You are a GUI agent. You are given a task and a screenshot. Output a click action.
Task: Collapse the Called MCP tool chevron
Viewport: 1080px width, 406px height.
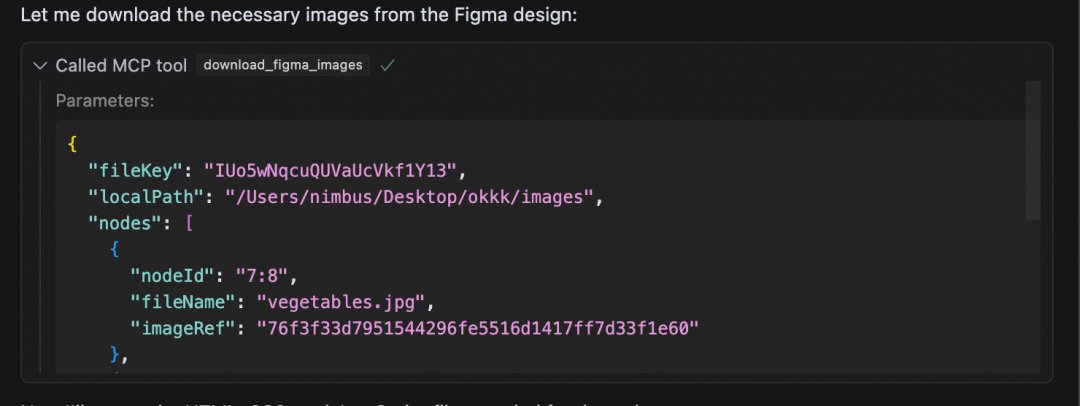point(39,65)
